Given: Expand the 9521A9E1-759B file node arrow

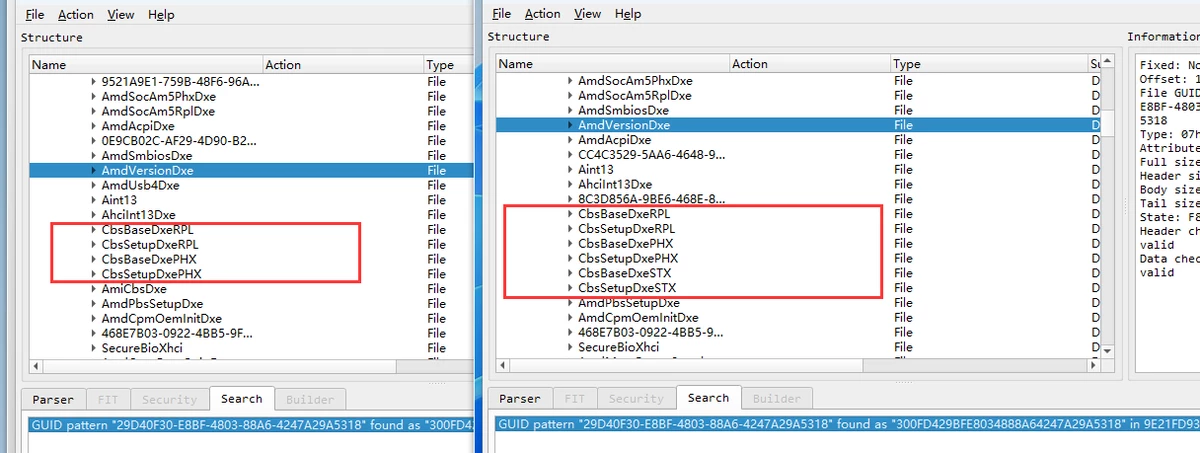Looking at the screenshot, I should tap(94, 82).
